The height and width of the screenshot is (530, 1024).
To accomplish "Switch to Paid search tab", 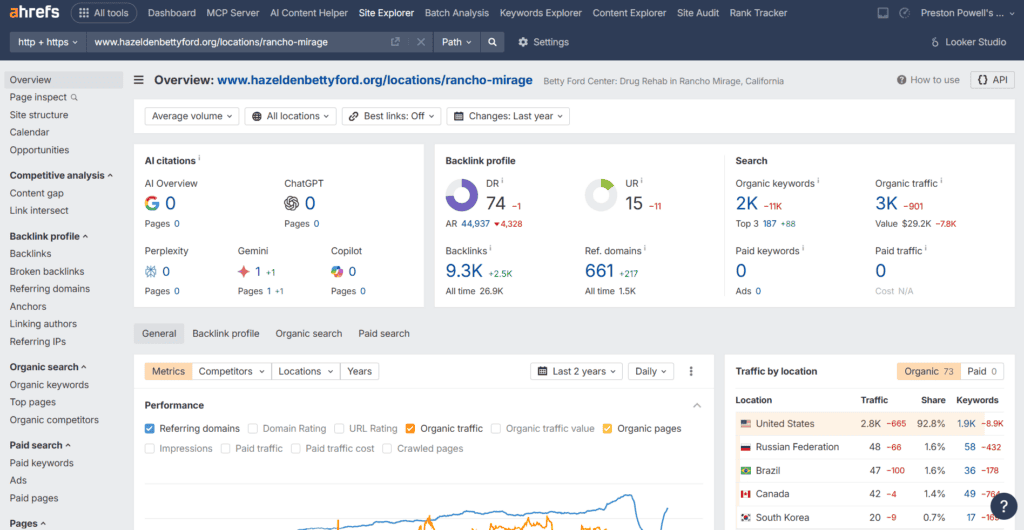I will click(x=384, y=334).
